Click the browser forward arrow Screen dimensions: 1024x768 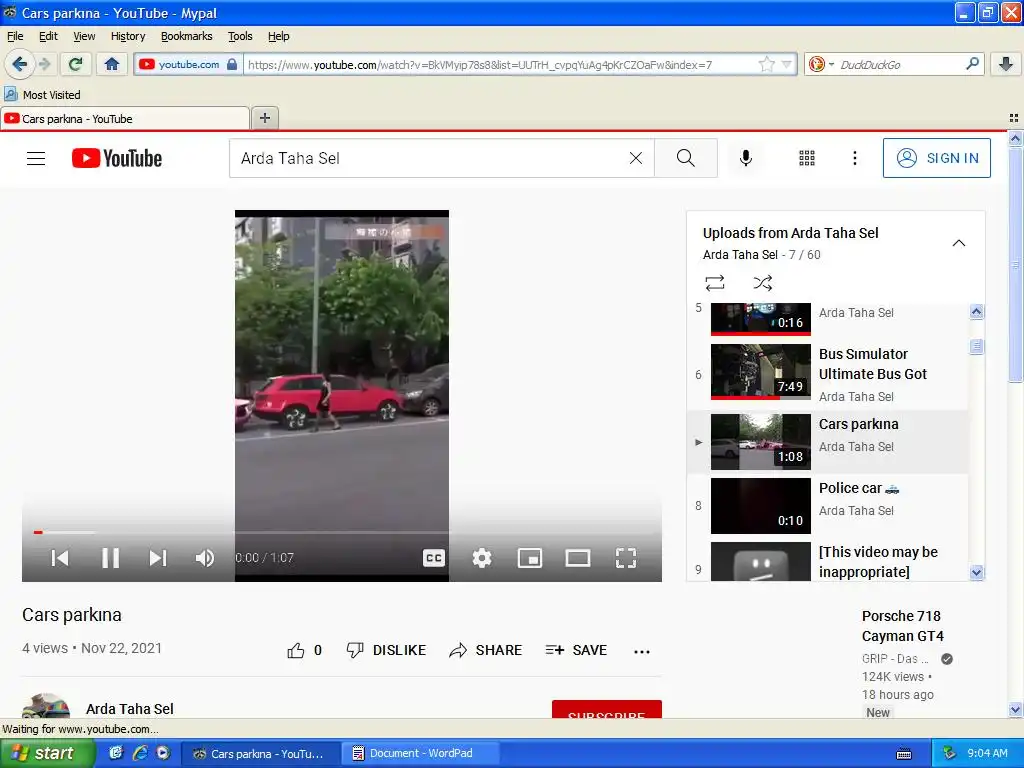click(44, 64)
